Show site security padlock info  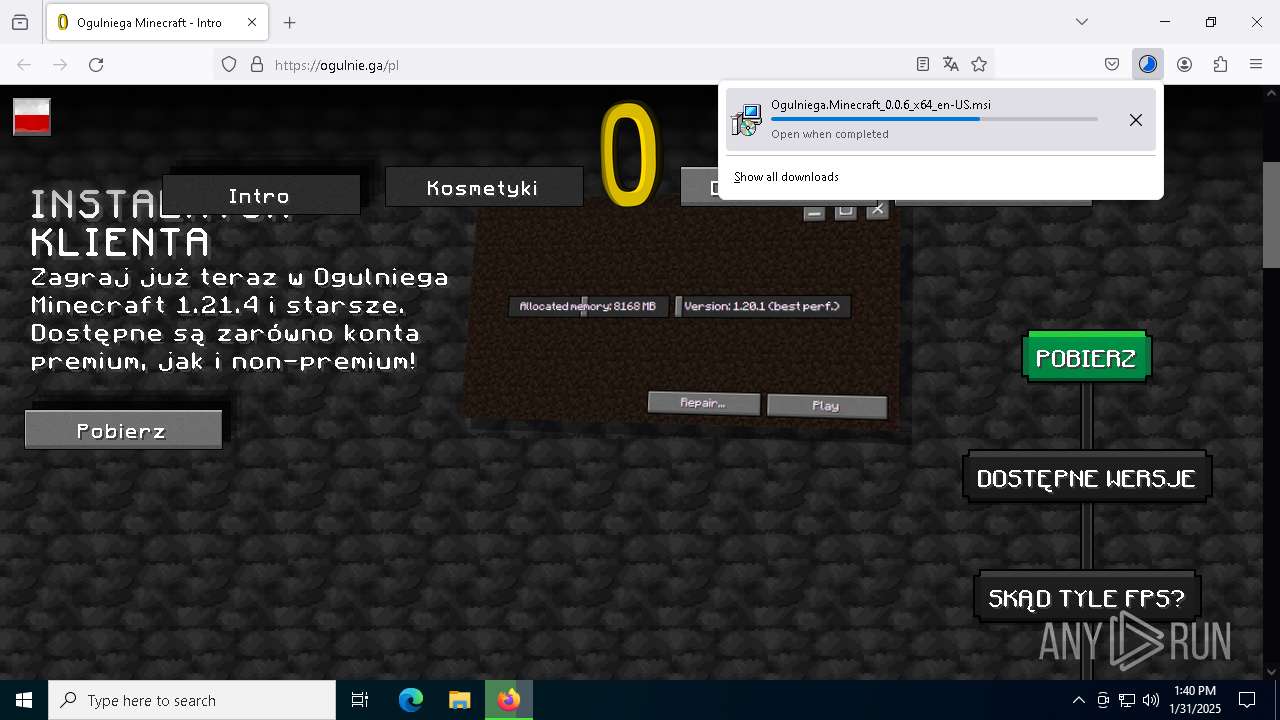(x=257, y=64)
